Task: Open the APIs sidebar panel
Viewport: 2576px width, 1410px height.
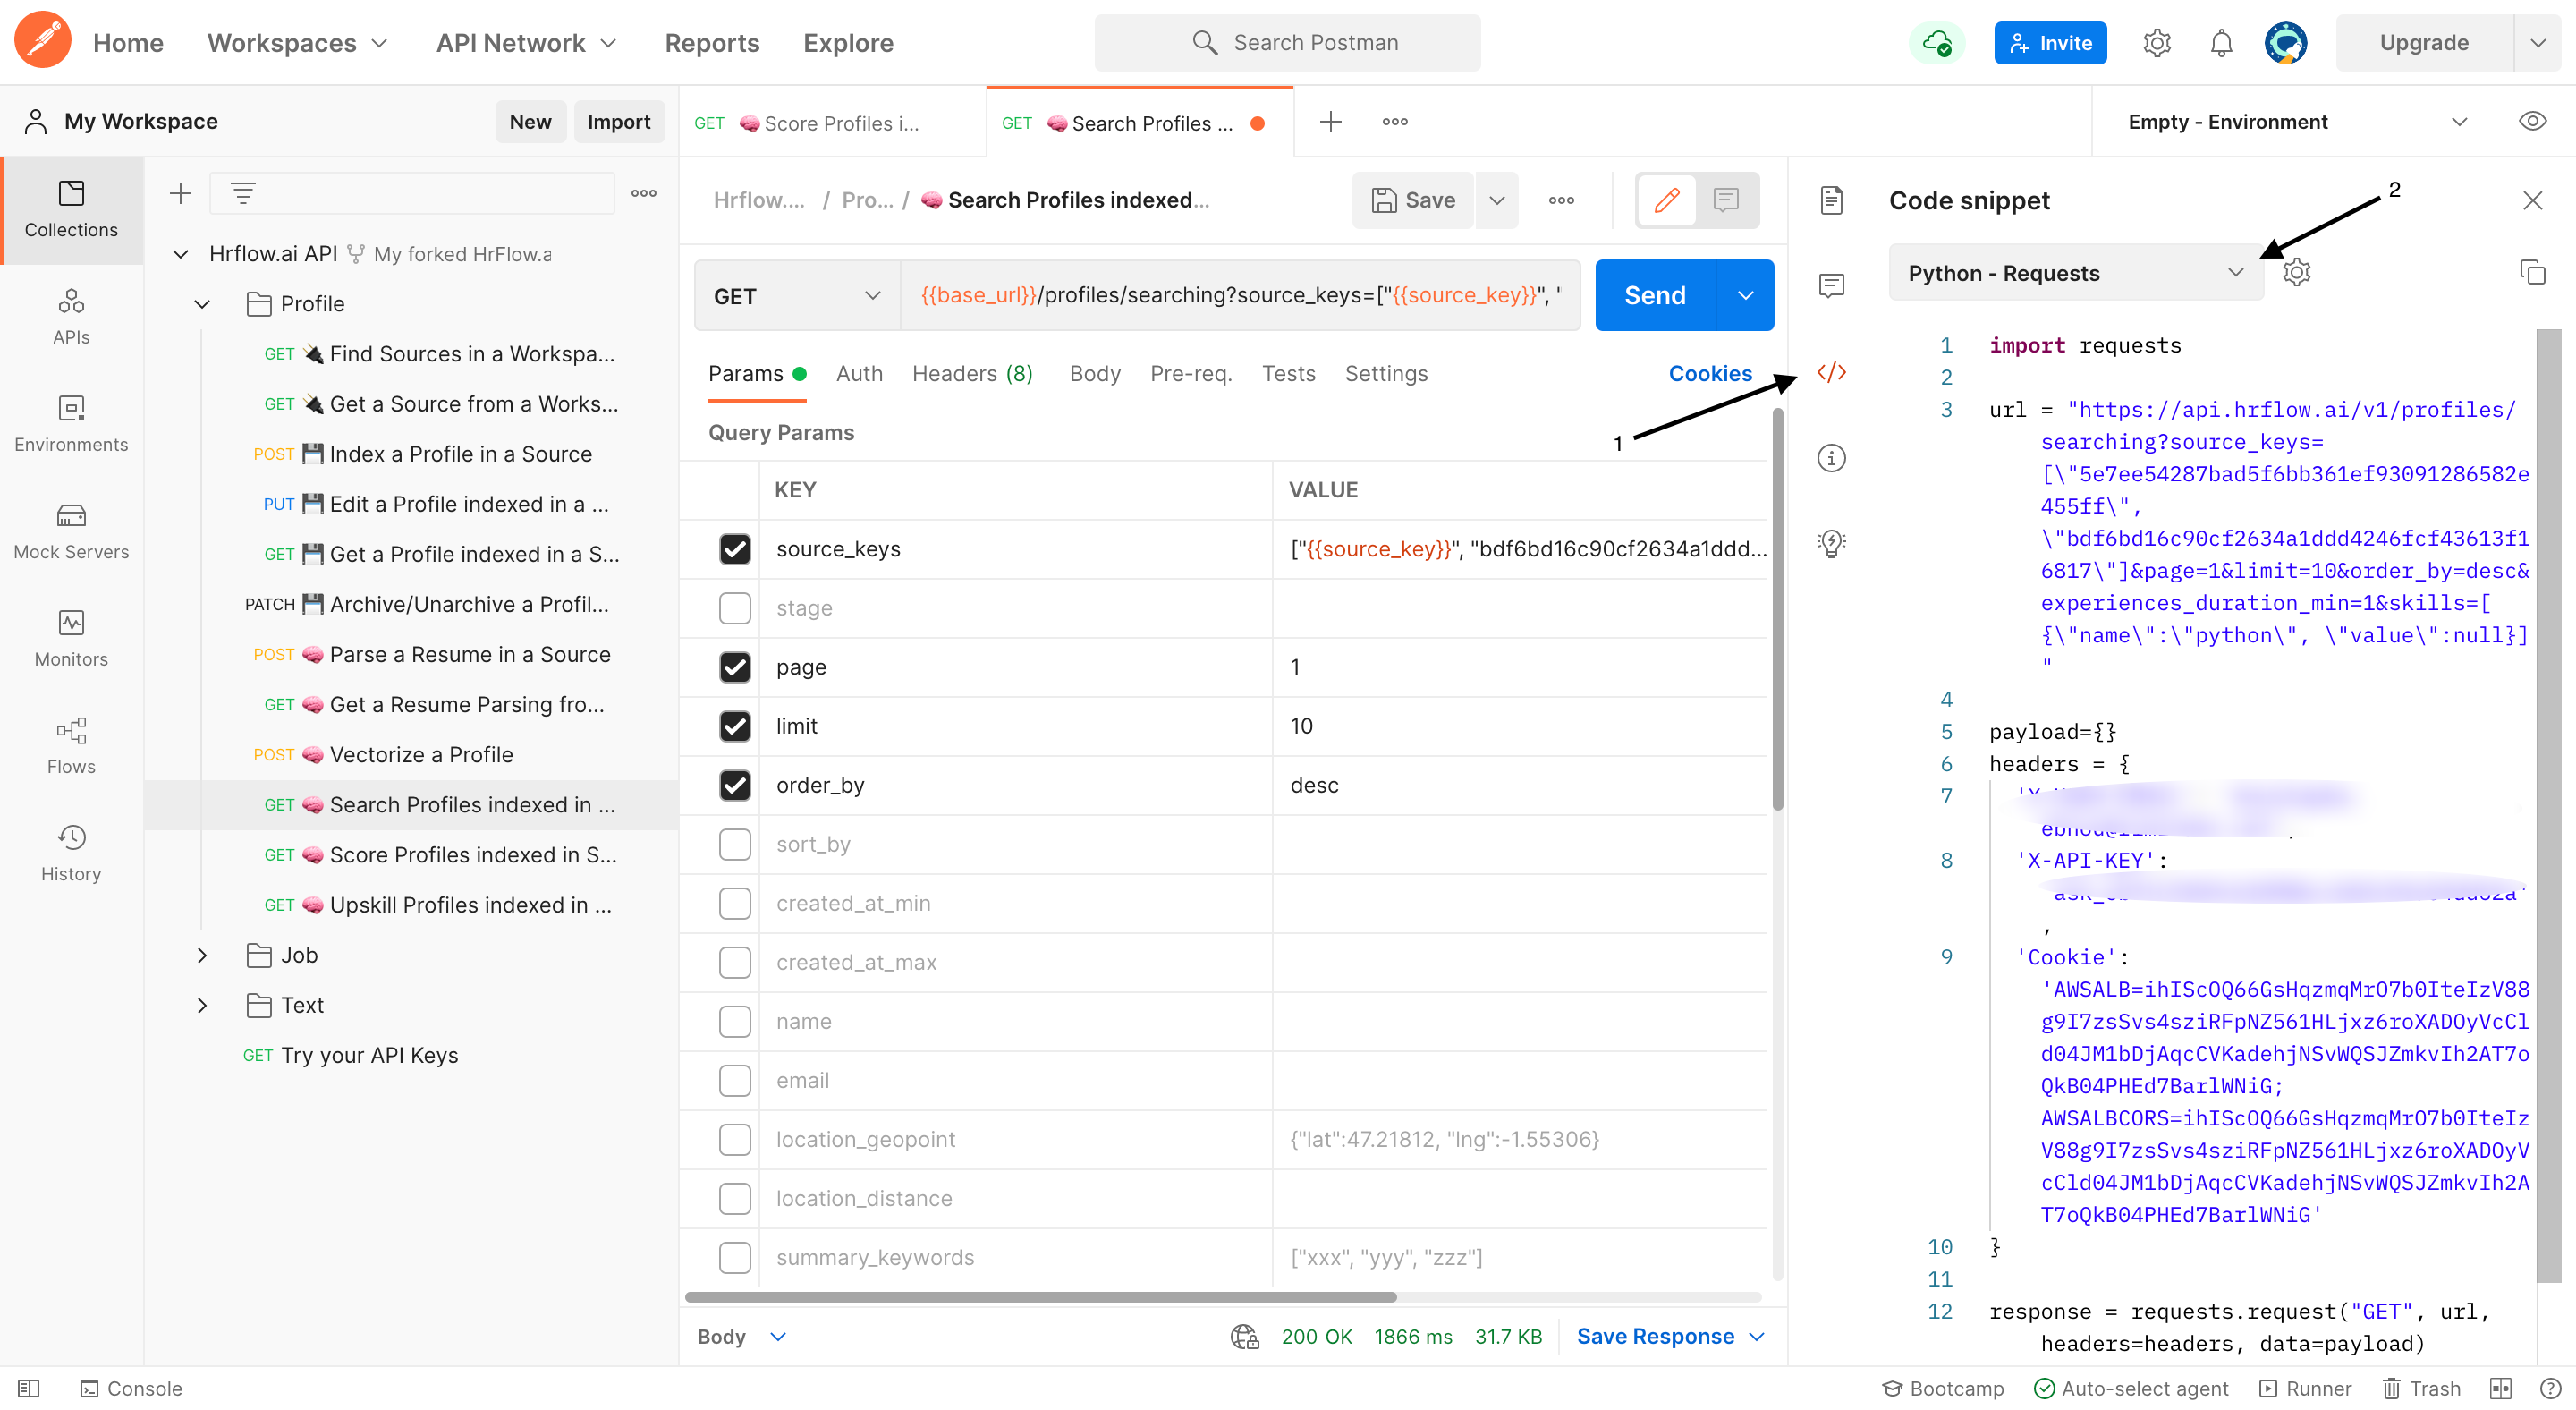Action: (x=71, y=316)
